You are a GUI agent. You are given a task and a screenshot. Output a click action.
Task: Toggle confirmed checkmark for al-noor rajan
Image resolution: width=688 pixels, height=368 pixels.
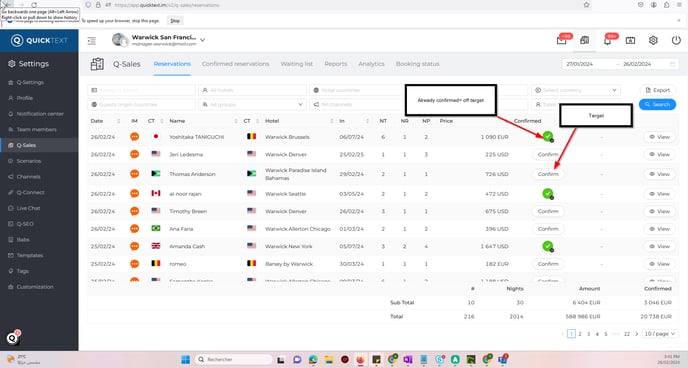coord(548,193)
